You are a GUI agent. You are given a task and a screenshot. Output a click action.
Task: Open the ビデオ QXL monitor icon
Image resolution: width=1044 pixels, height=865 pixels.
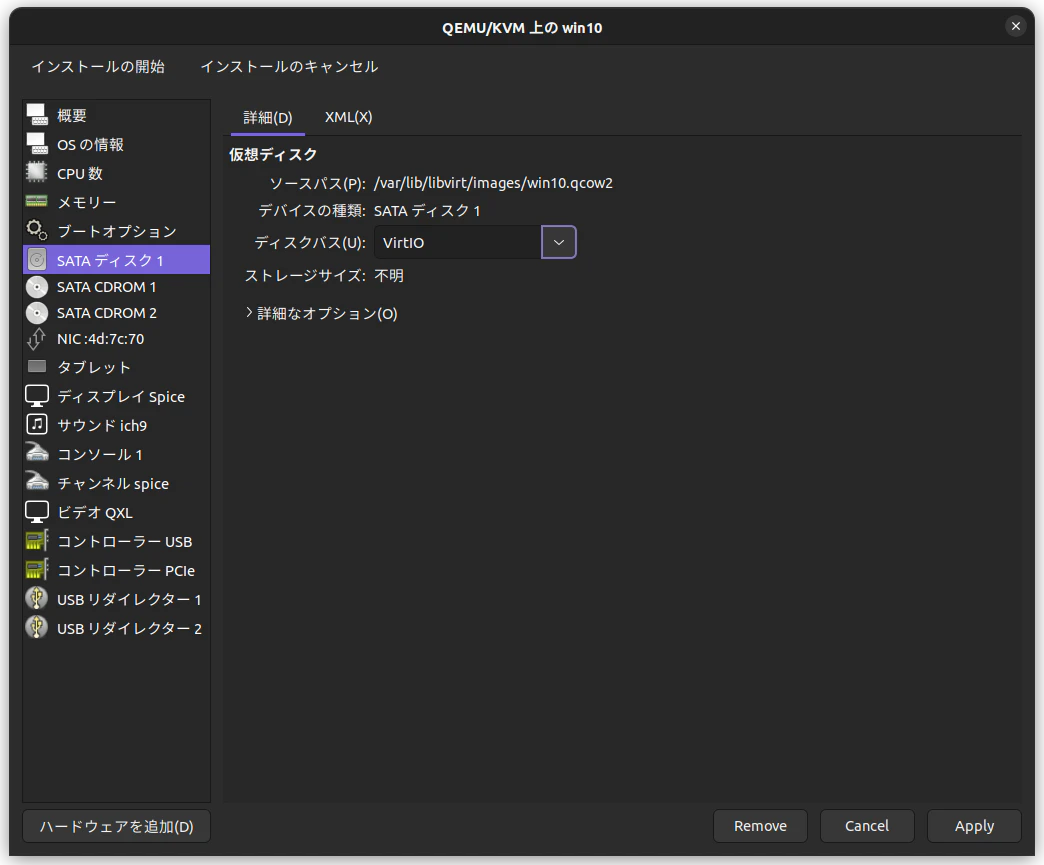[37, 512]
